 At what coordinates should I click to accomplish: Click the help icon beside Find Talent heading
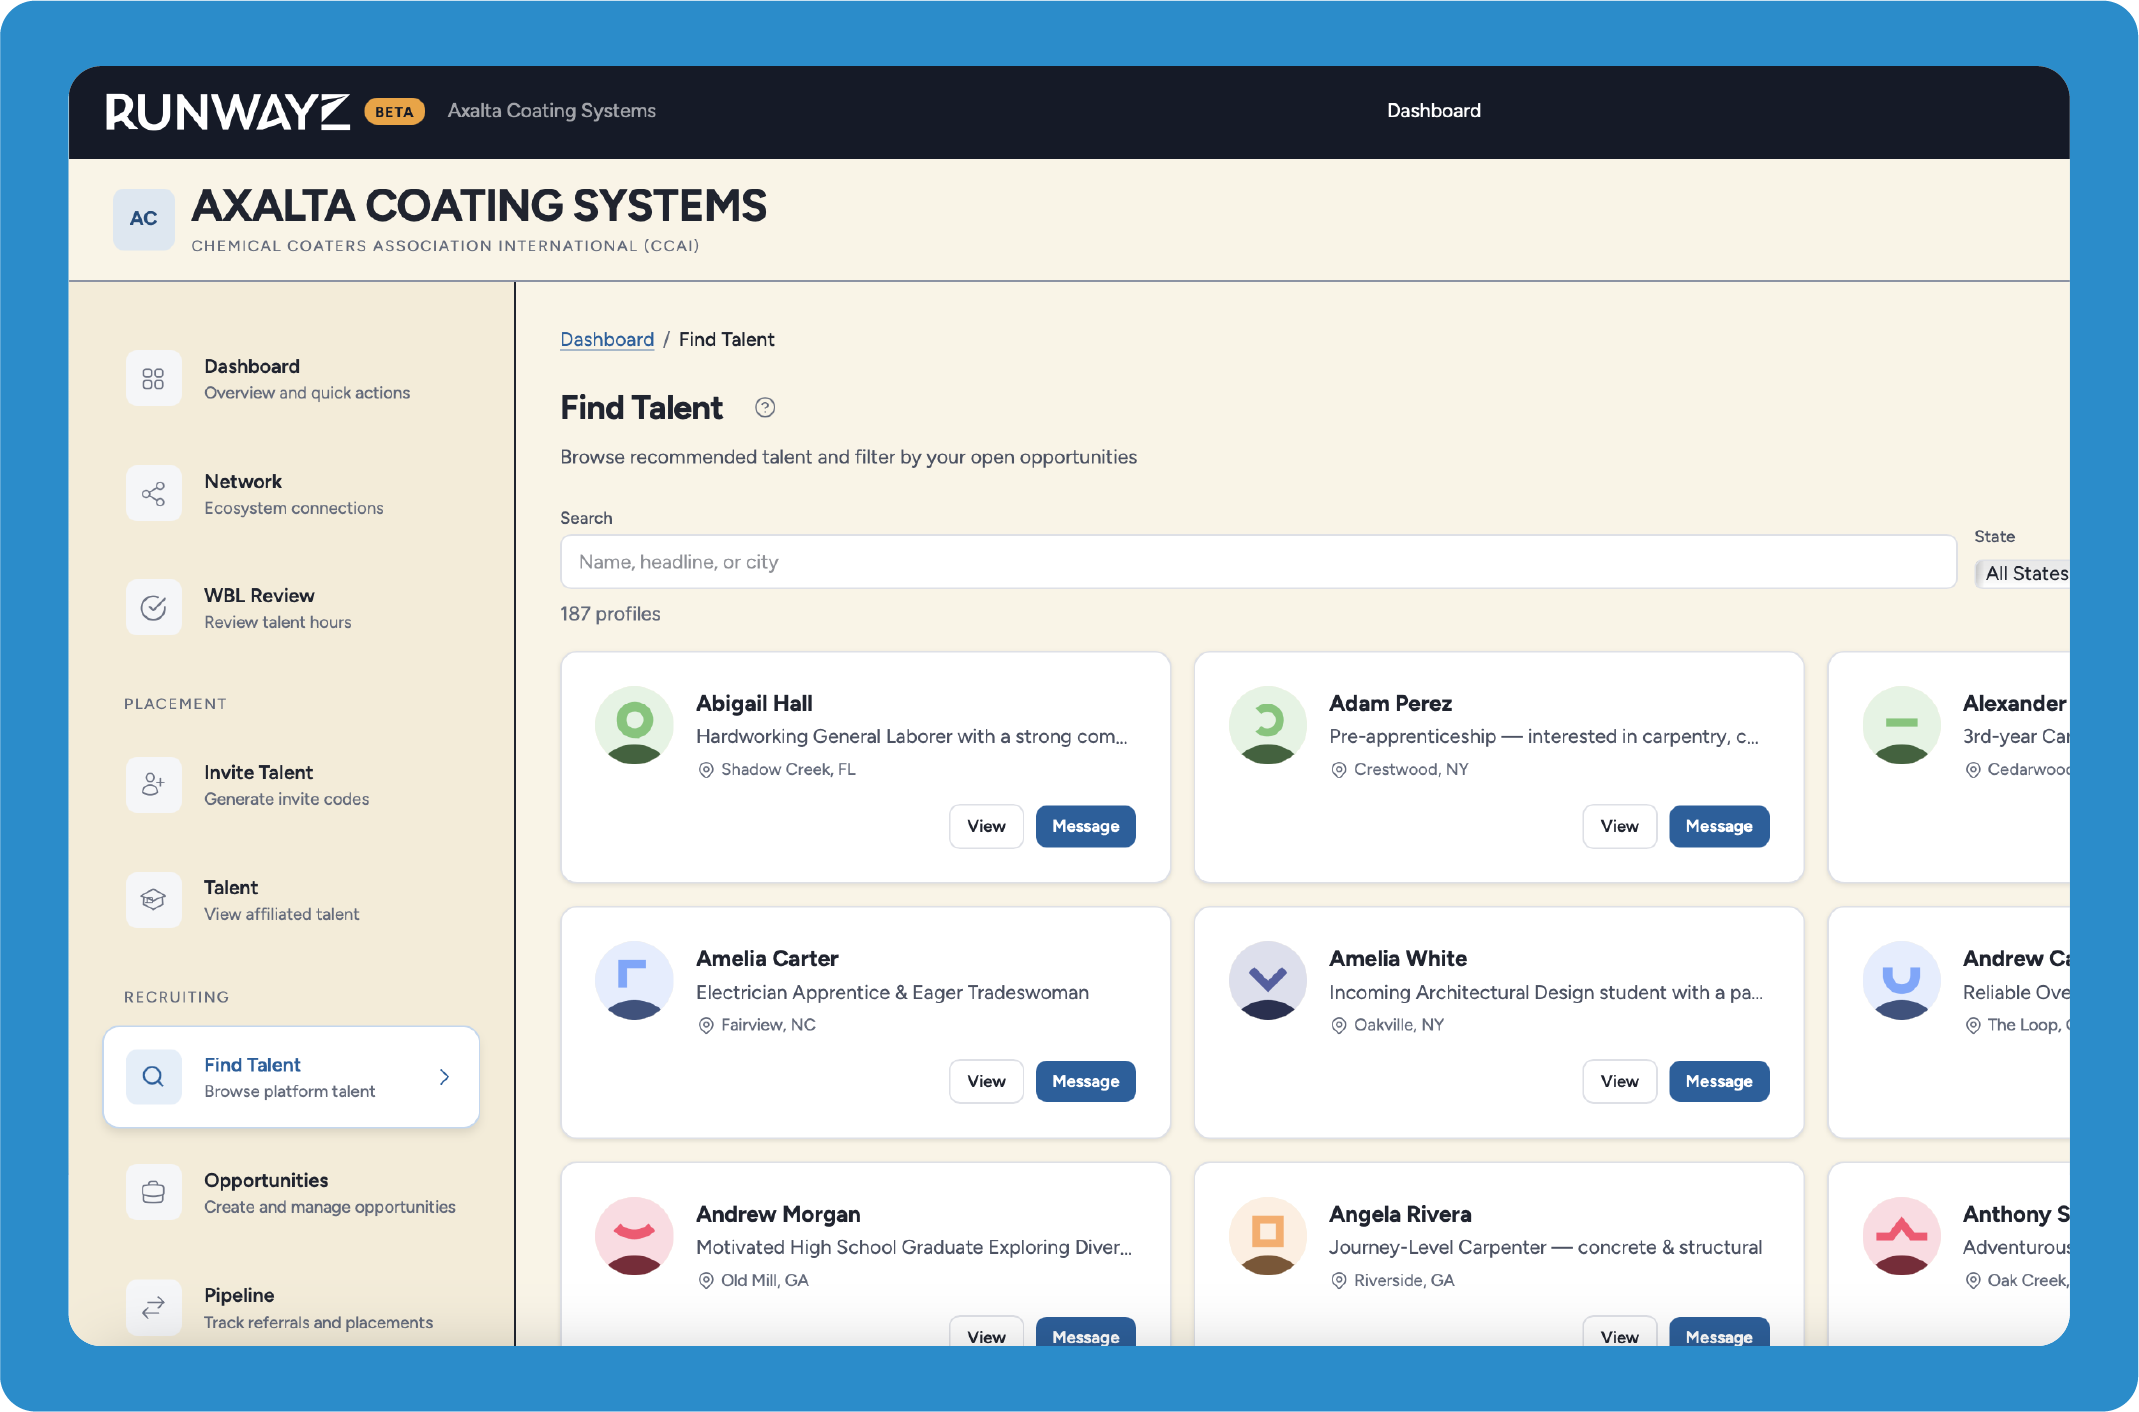(x=765, y=407)
